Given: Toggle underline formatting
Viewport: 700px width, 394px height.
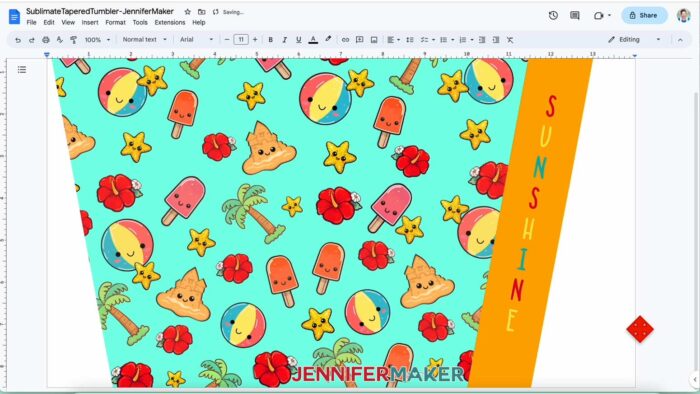Looking at the screenshot, I should click(x=298, y=40).
